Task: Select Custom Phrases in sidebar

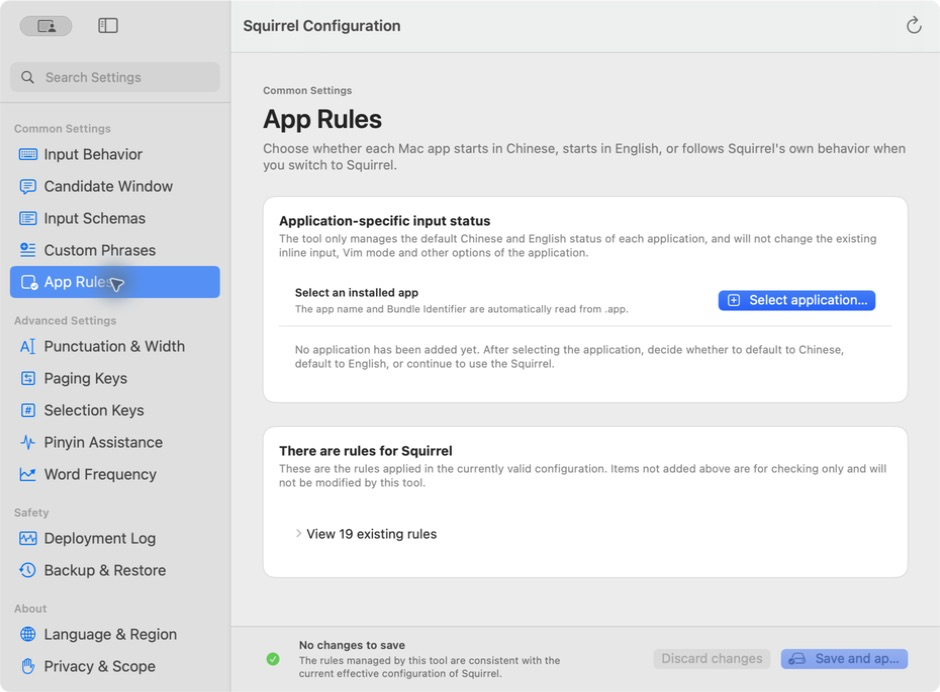Action: (x=115, y=250)
